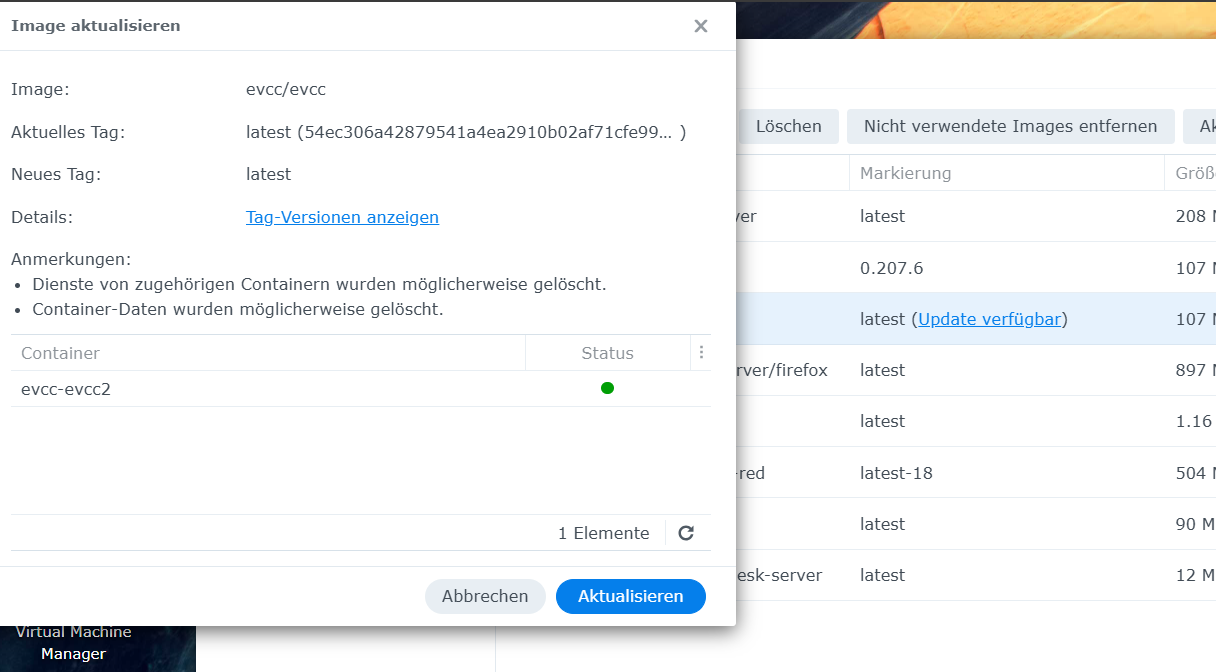Image resolution: width=1216 pixels, height=672 pixels.
Task: Sort images by the Markierung column
Action: (1000, 173)
